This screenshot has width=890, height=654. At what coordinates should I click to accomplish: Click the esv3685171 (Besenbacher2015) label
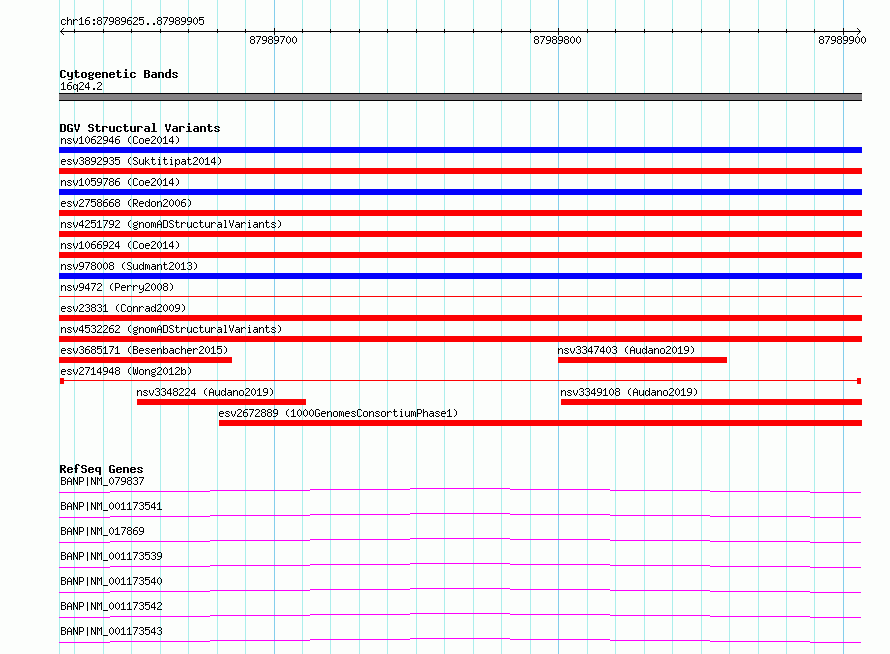point(144,350)
